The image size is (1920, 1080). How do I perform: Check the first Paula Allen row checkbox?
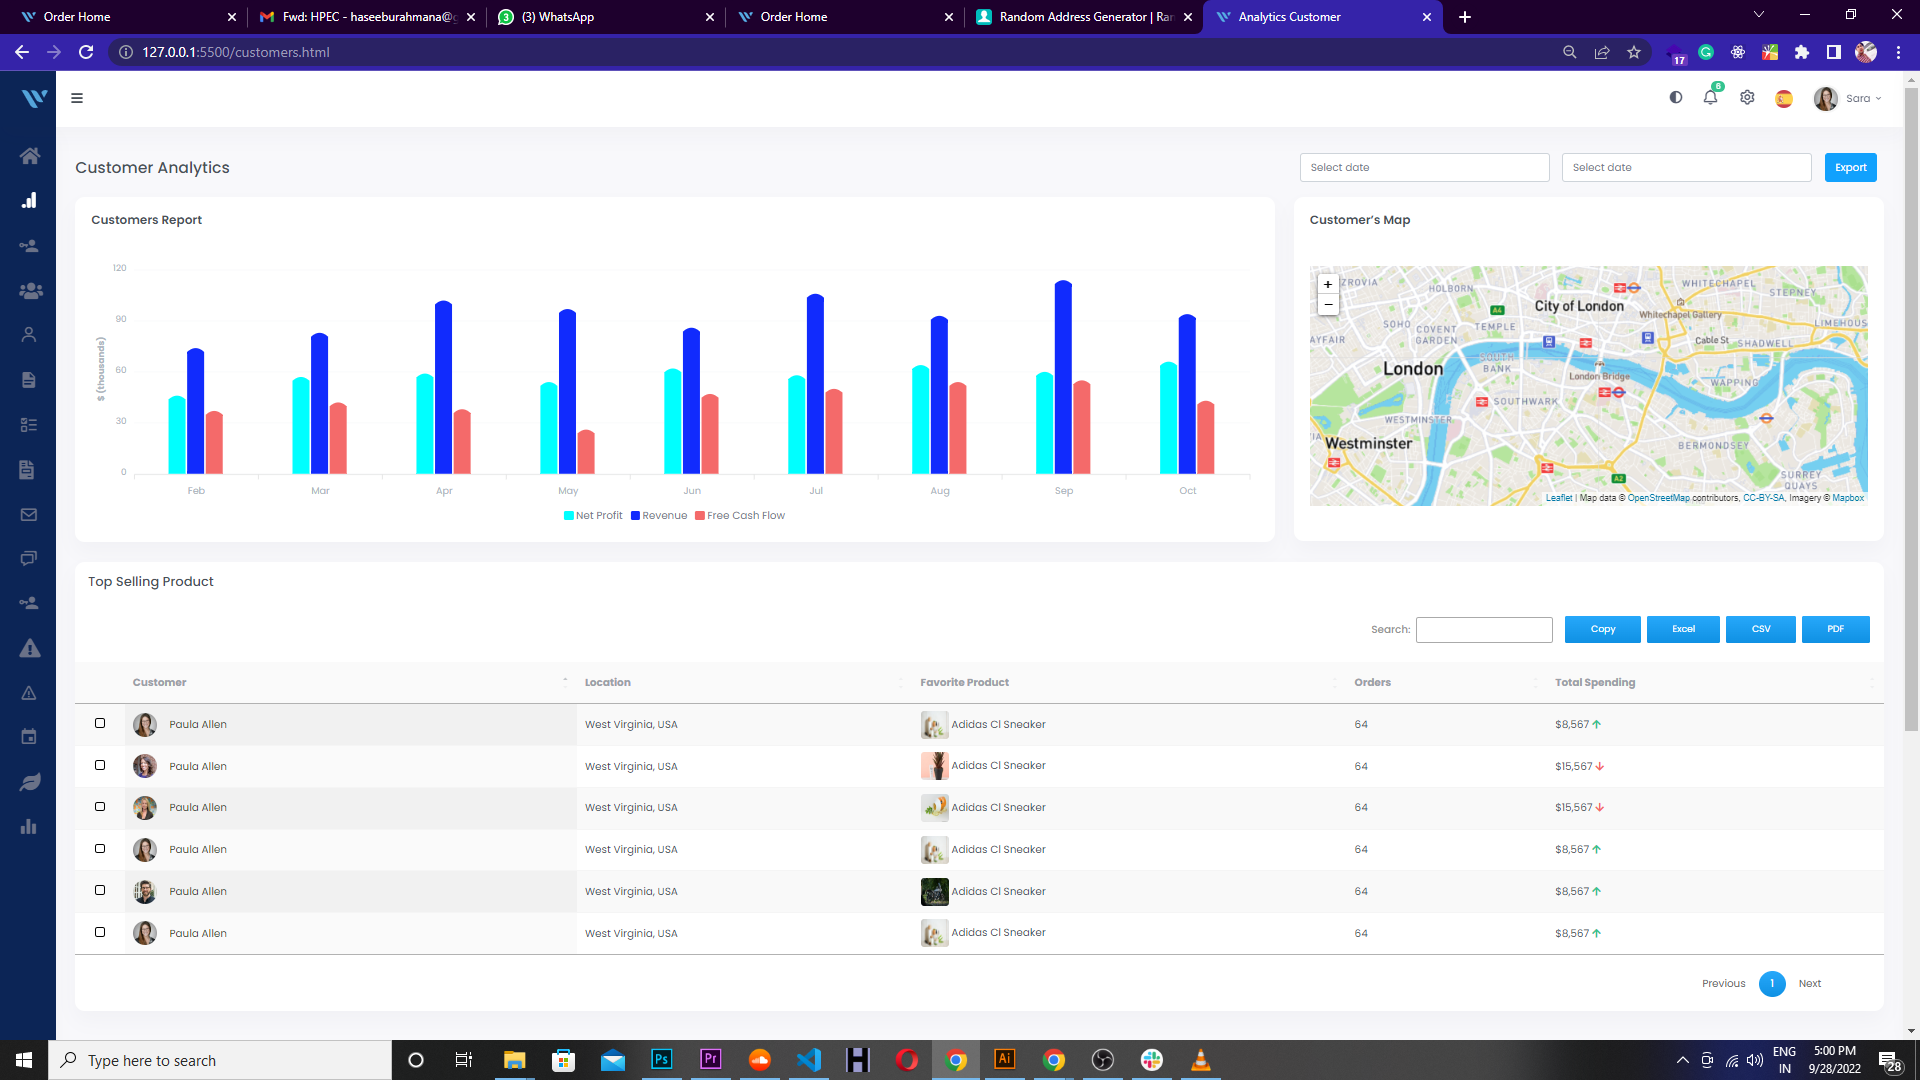100,723
